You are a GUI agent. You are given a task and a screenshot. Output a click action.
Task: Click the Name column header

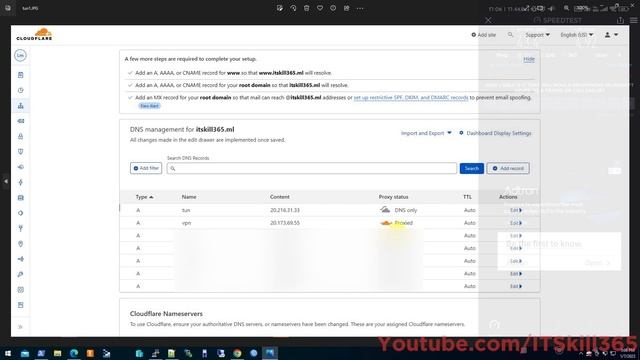[189, 197]
